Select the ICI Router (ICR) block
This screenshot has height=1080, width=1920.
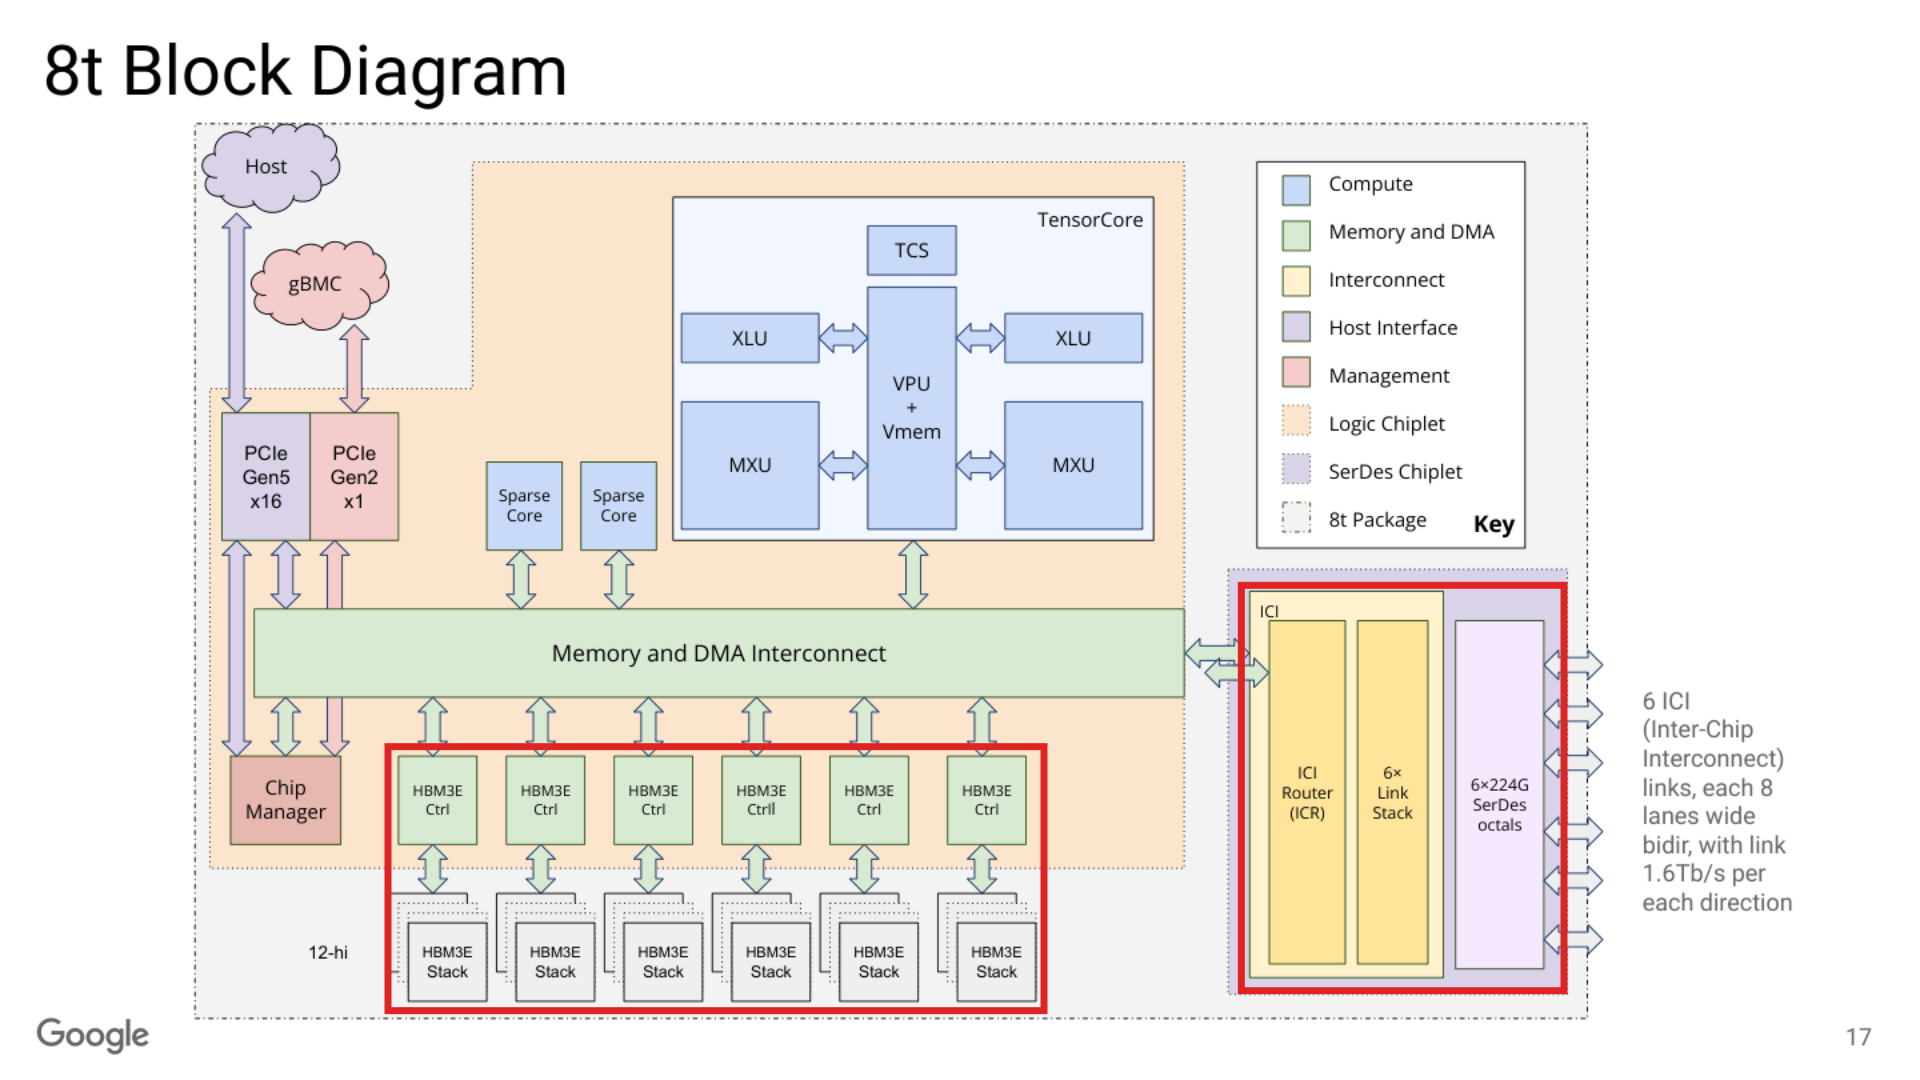[1307, 792]
